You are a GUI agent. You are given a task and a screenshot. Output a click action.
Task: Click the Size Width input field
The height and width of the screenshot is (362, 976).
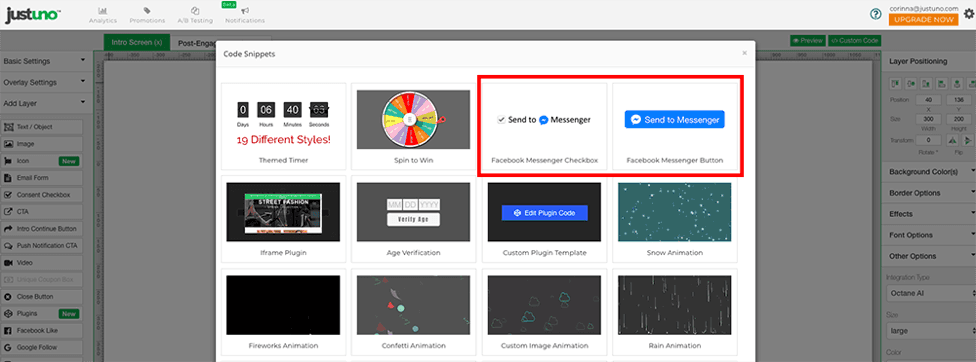click(x=928, y=120)
